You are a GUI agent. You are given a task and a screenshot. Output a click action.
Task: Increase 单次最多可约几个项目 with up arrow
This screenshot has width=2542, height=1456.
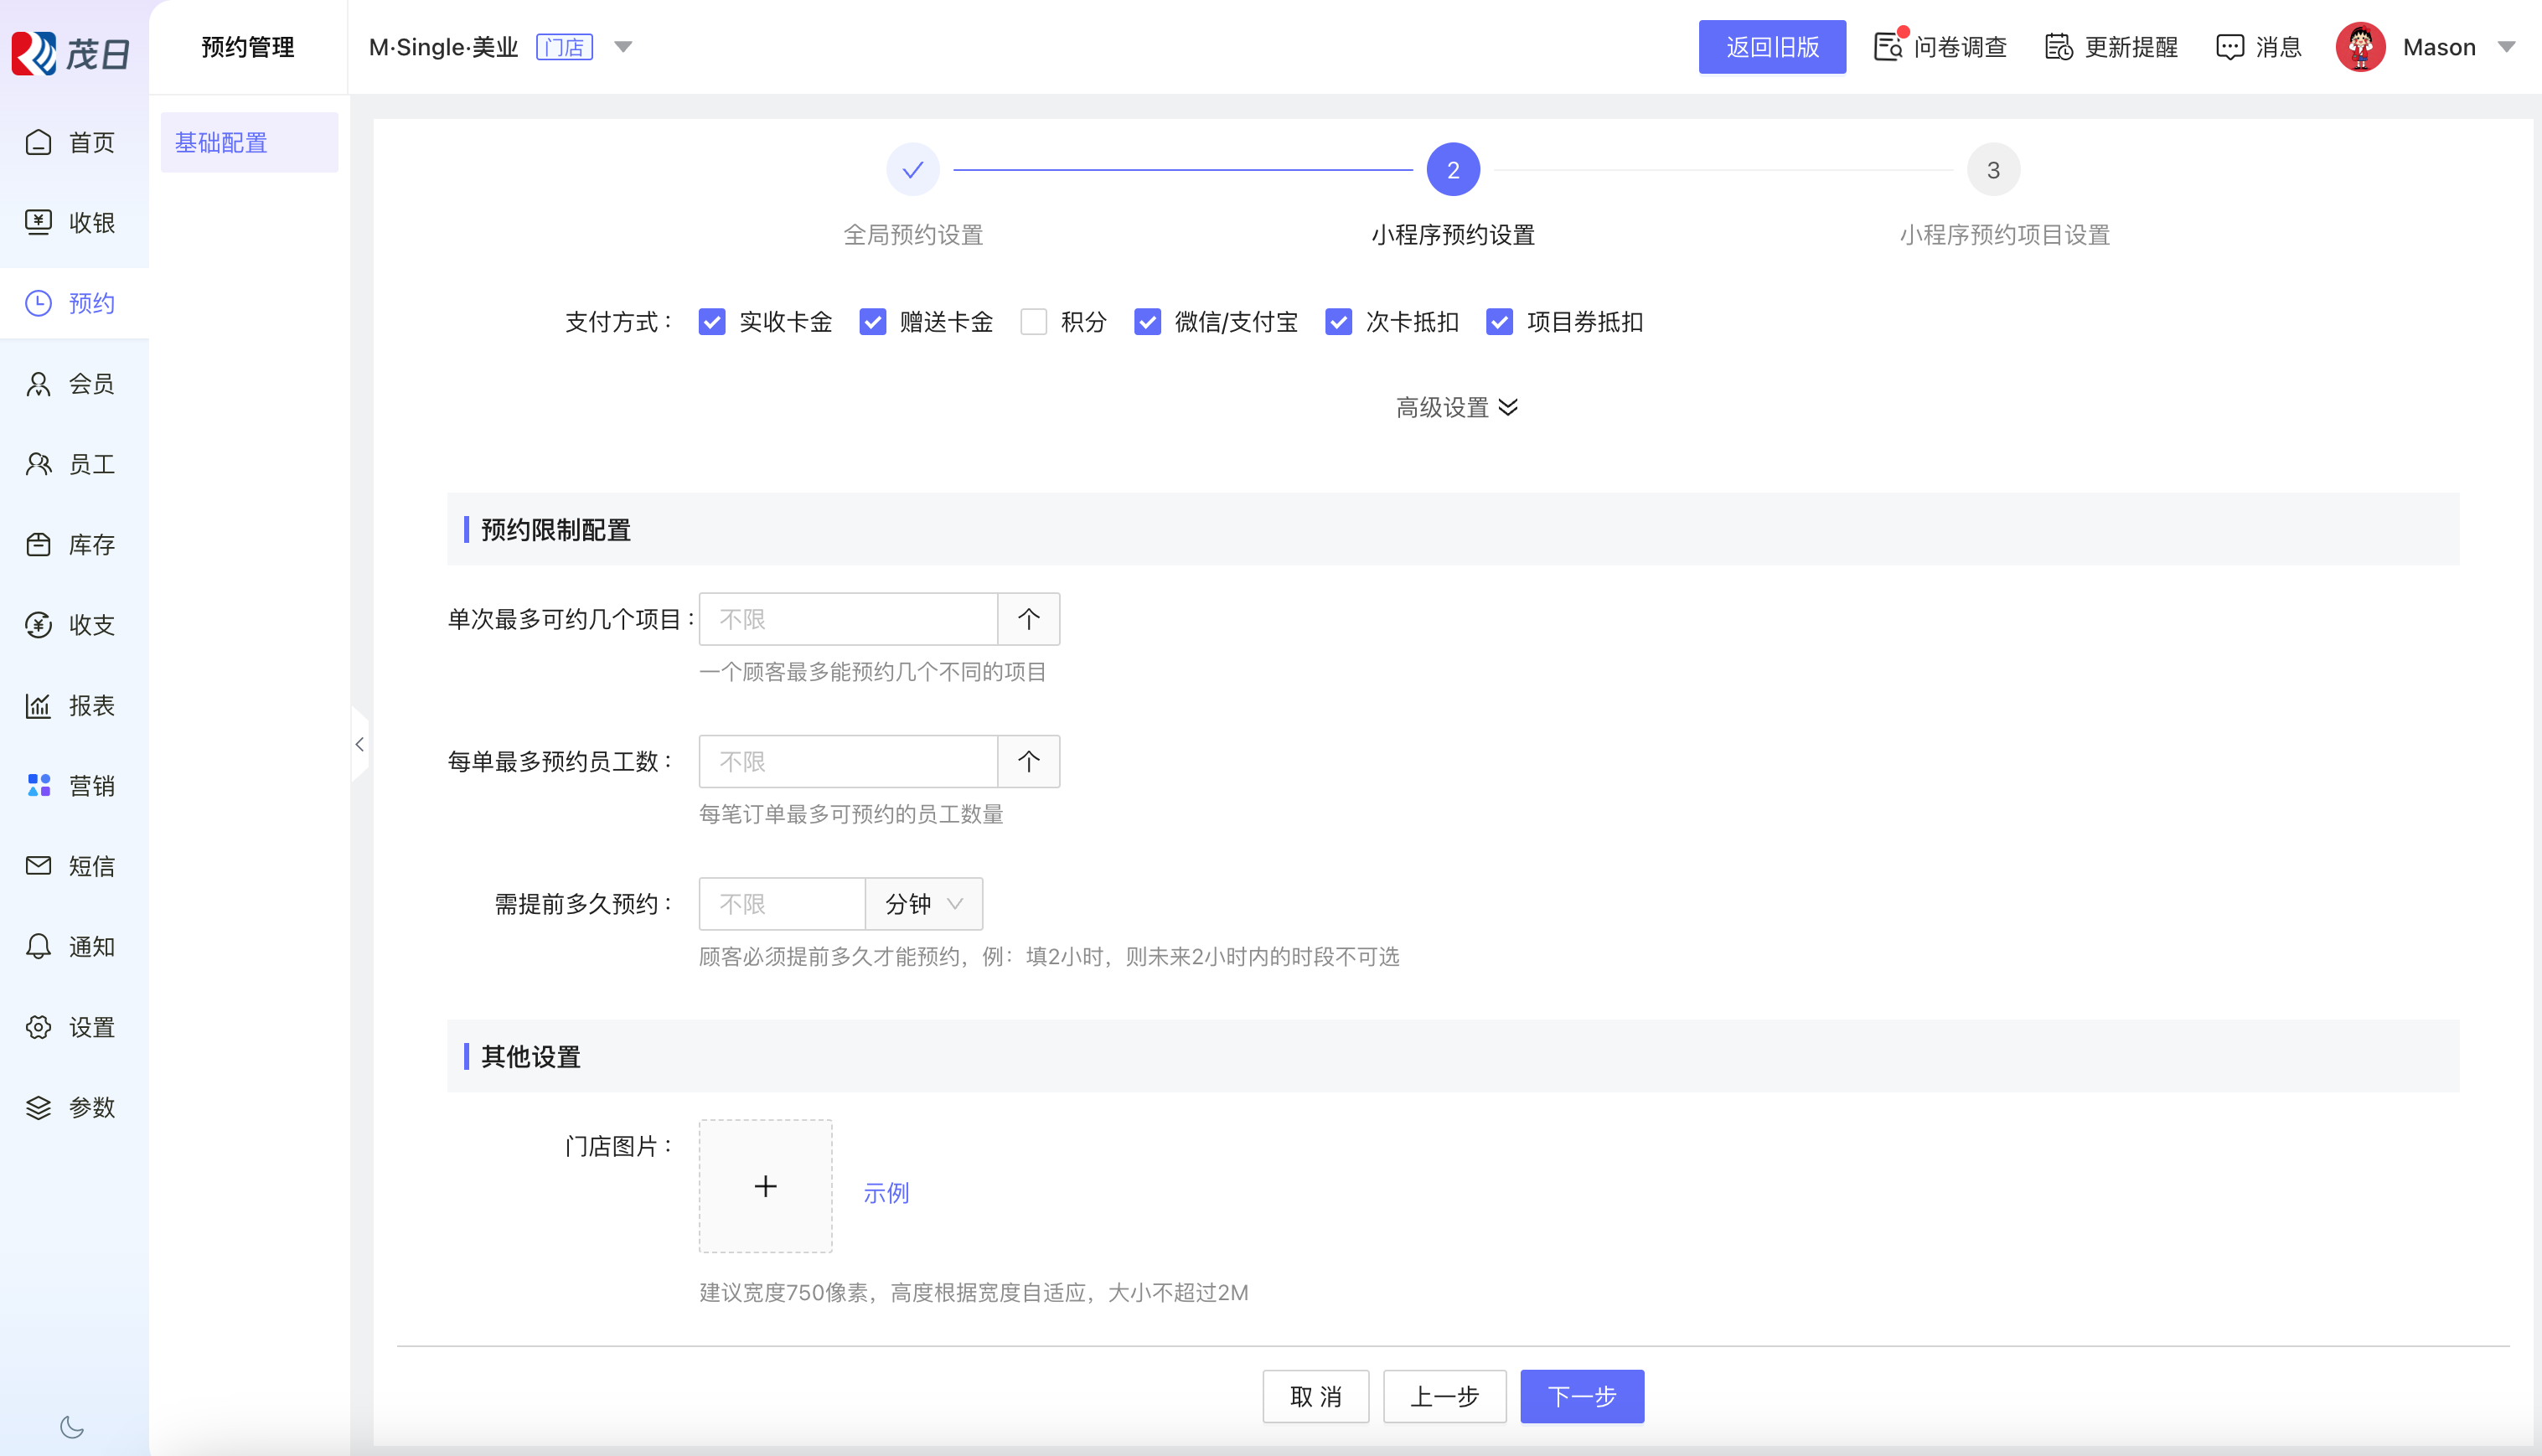click(x=1028, y=619)
